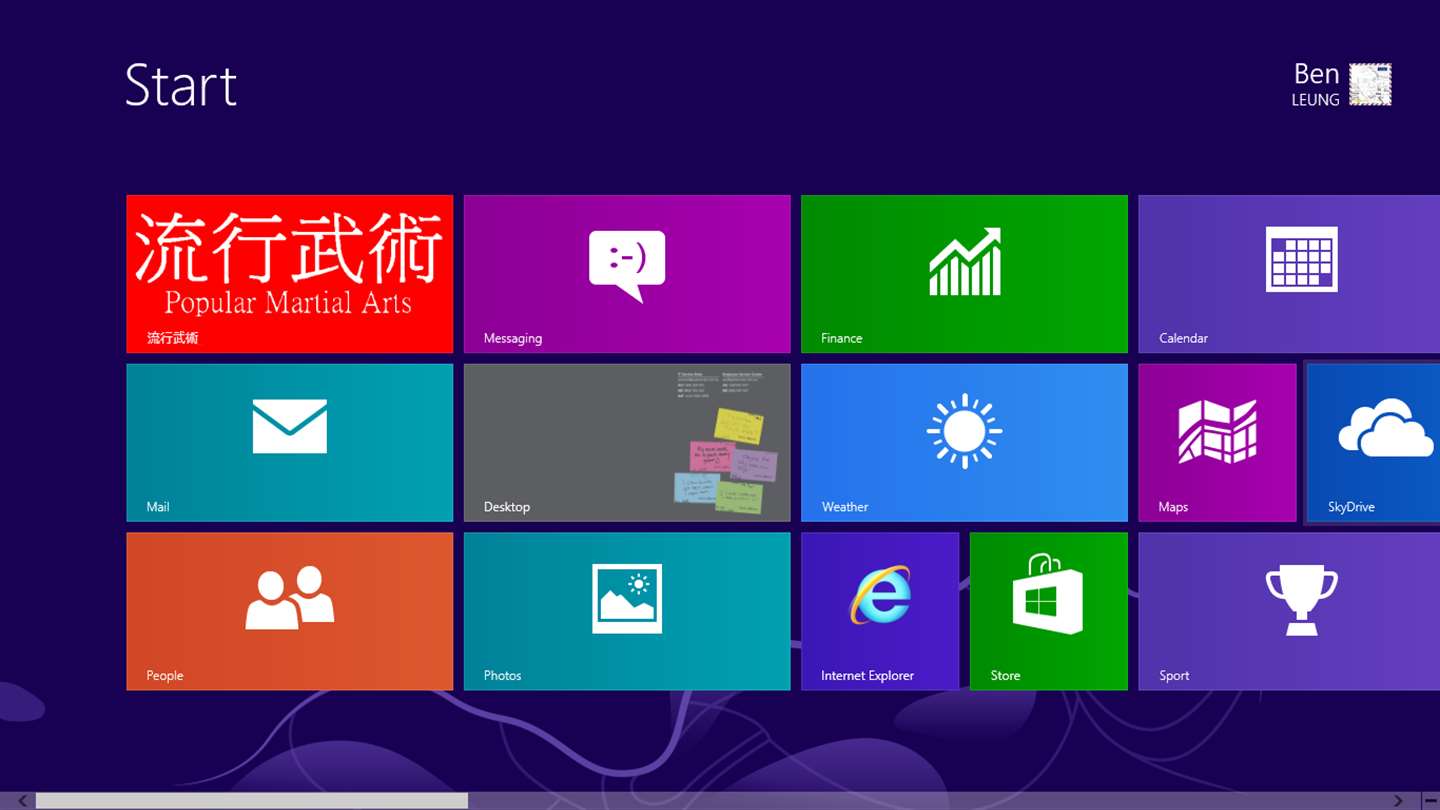Click the scrollbar left arrow
Screen dimensions: 1440x810
point(22,801)
